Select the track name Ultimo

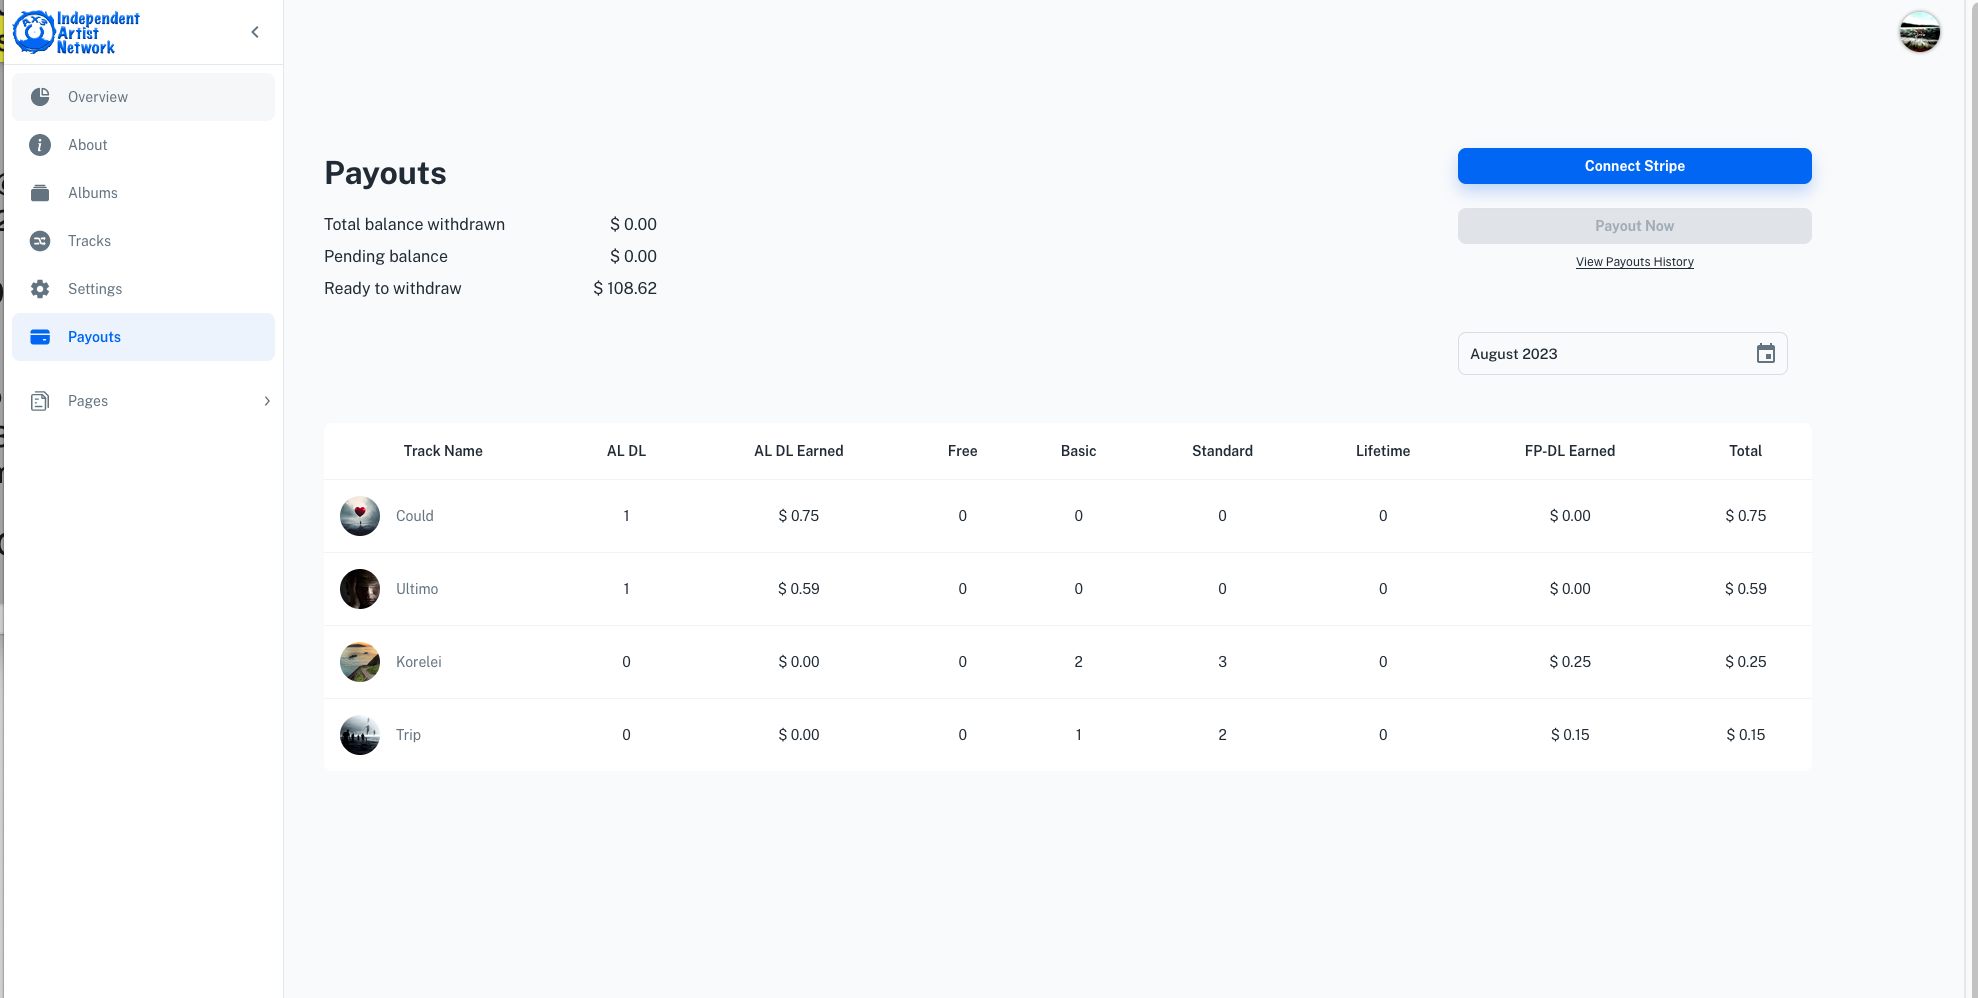(x=417, y=589)
